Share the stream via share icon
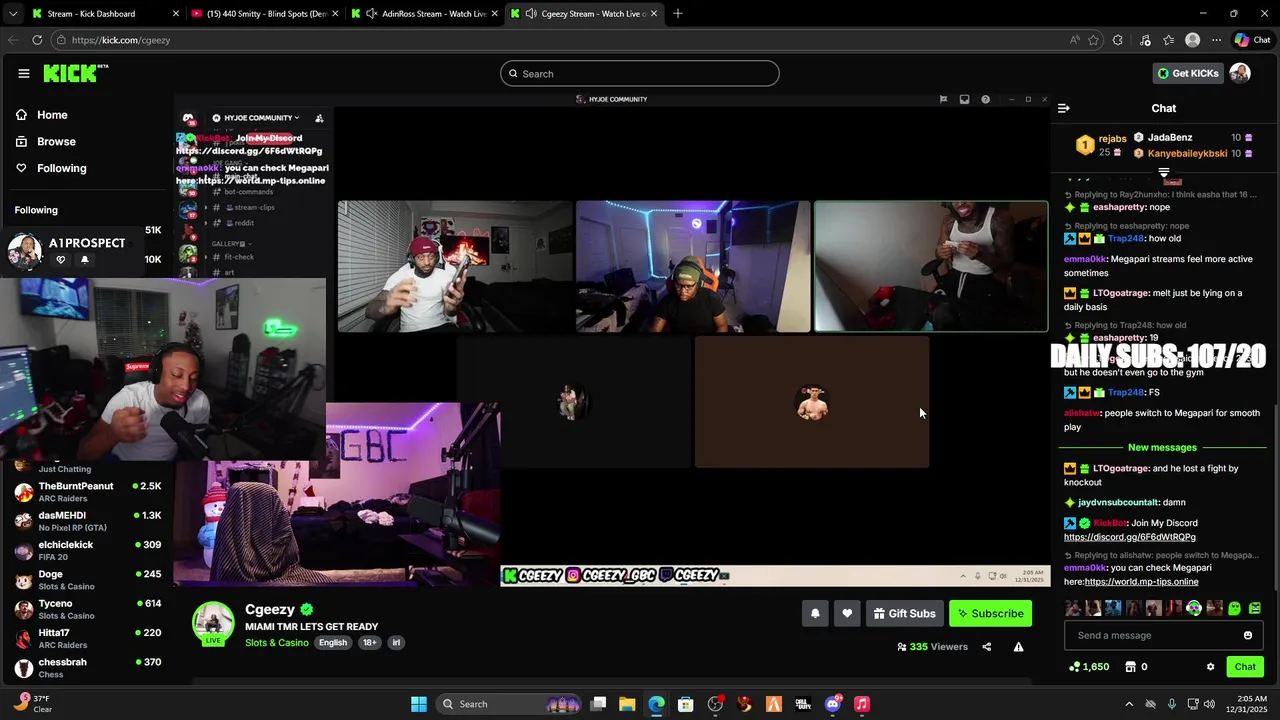 [986, 647]
